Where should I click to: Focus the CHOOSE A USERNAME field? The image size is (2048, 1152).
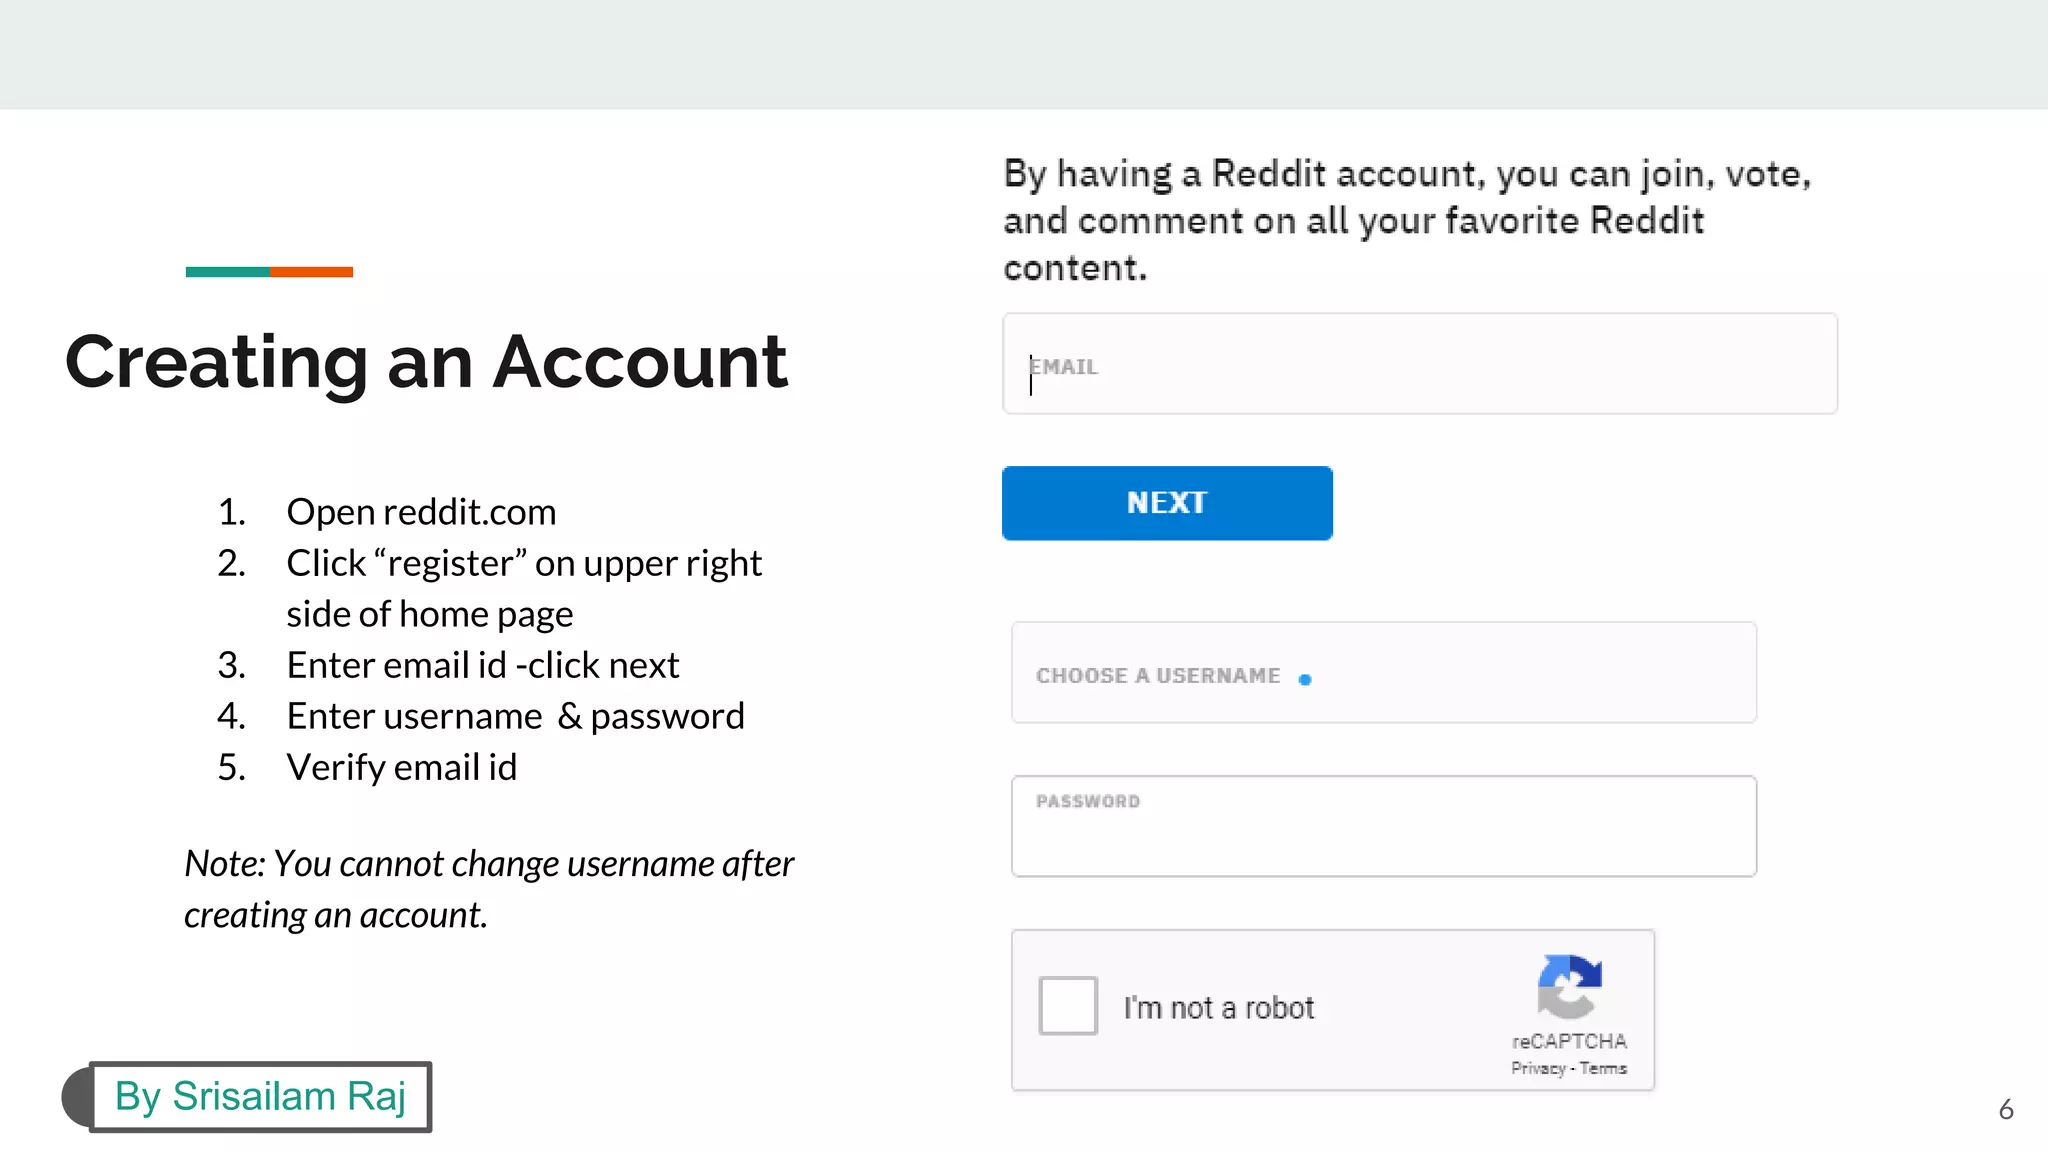(1383, 673)
